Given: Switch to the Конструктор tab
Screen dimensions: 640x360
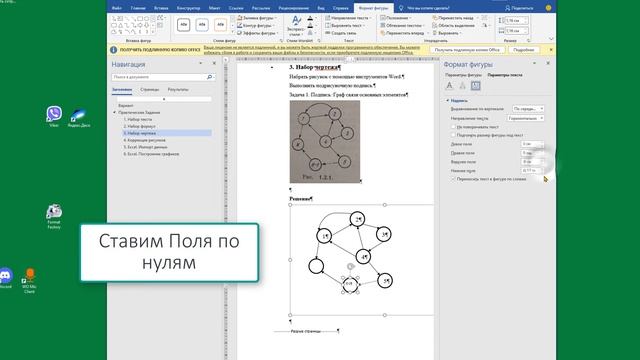Looking at the screenshot, I should click(188, 8).
